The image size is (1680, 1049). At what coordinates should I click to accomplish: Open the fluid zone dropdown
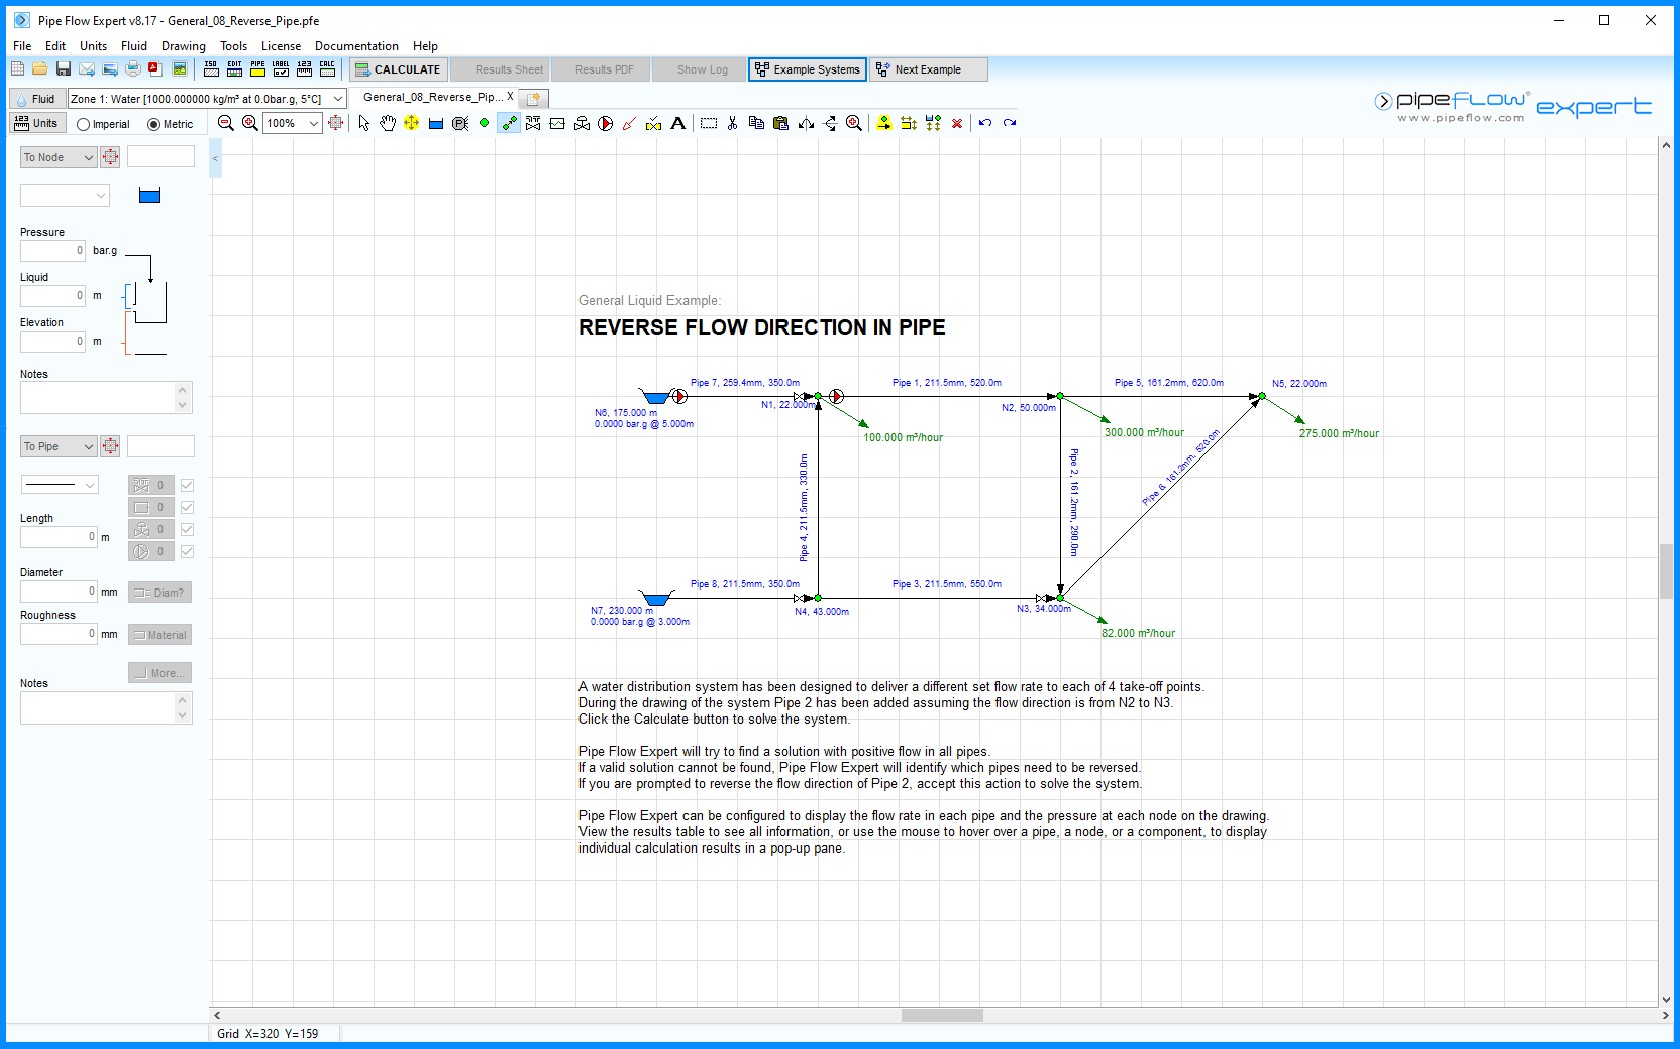(x=338, y=99)
